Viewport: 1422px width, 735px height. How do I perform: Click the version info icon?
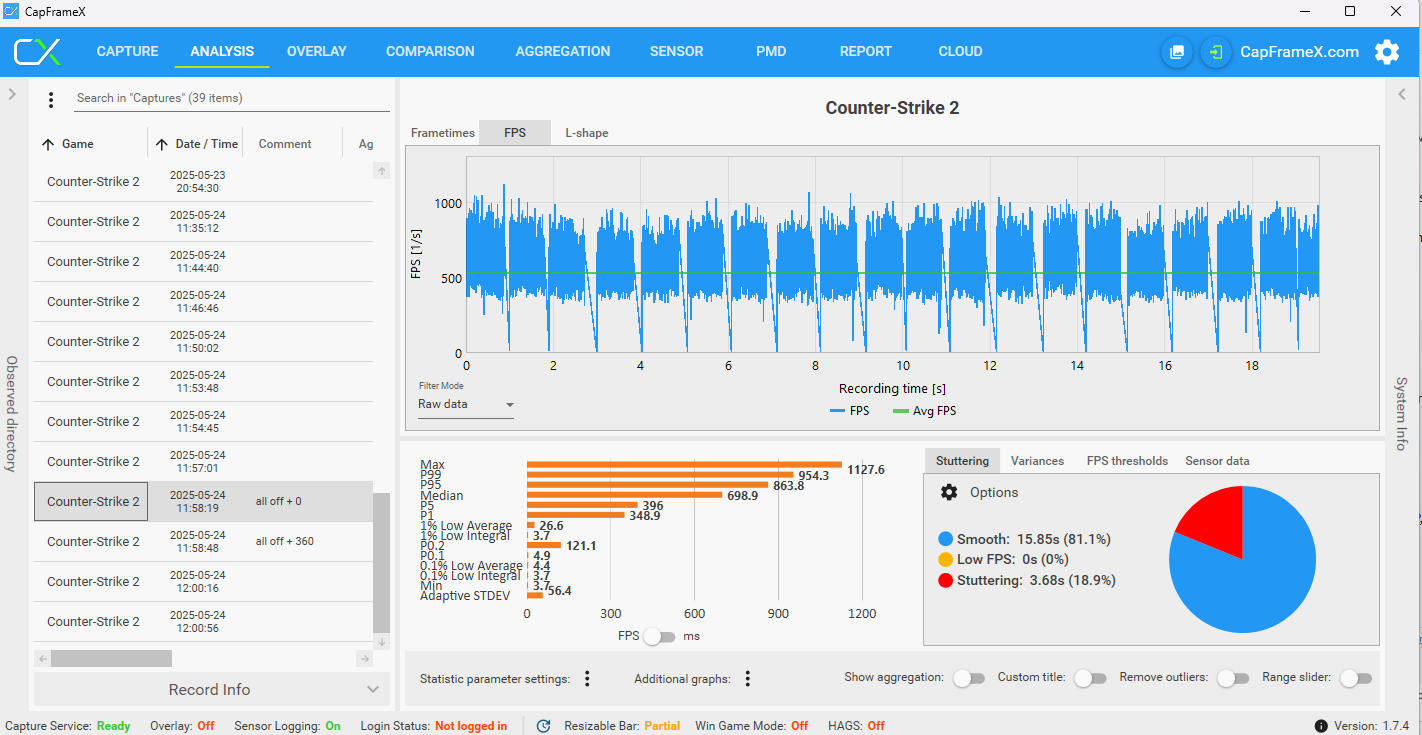[1321, 726]
